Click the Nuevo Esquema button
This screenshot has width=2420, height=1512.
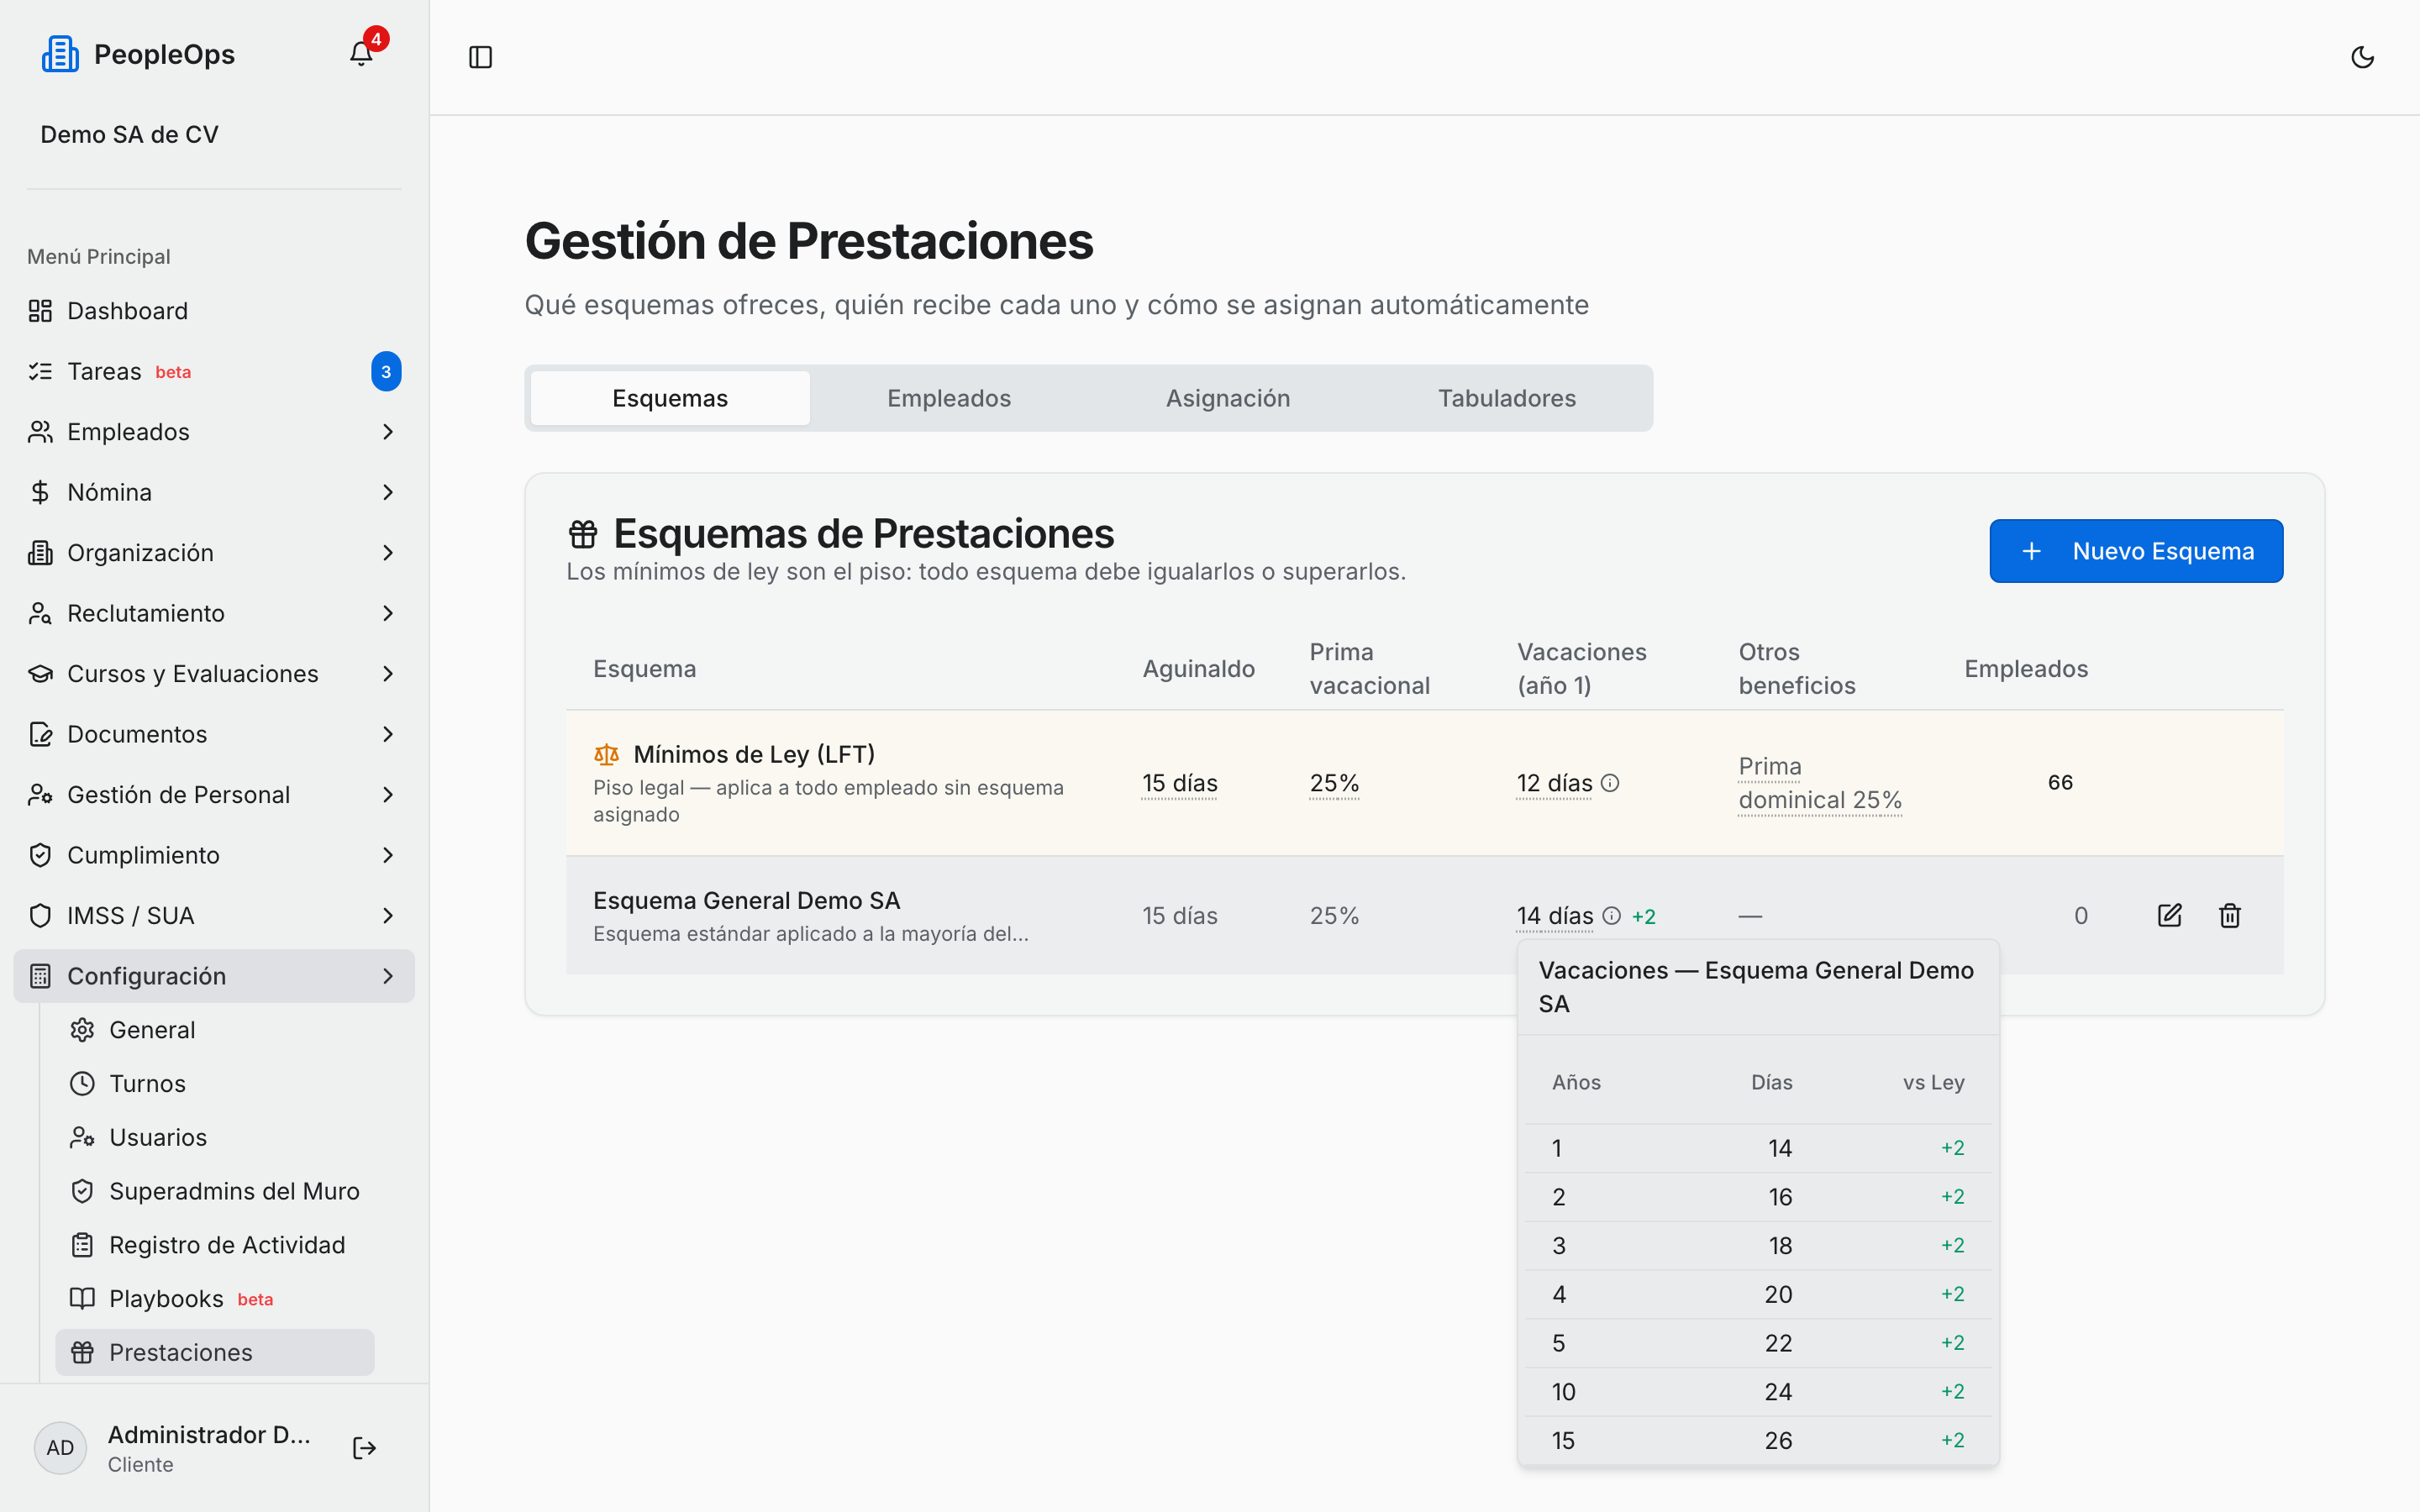coord(2136,551)
